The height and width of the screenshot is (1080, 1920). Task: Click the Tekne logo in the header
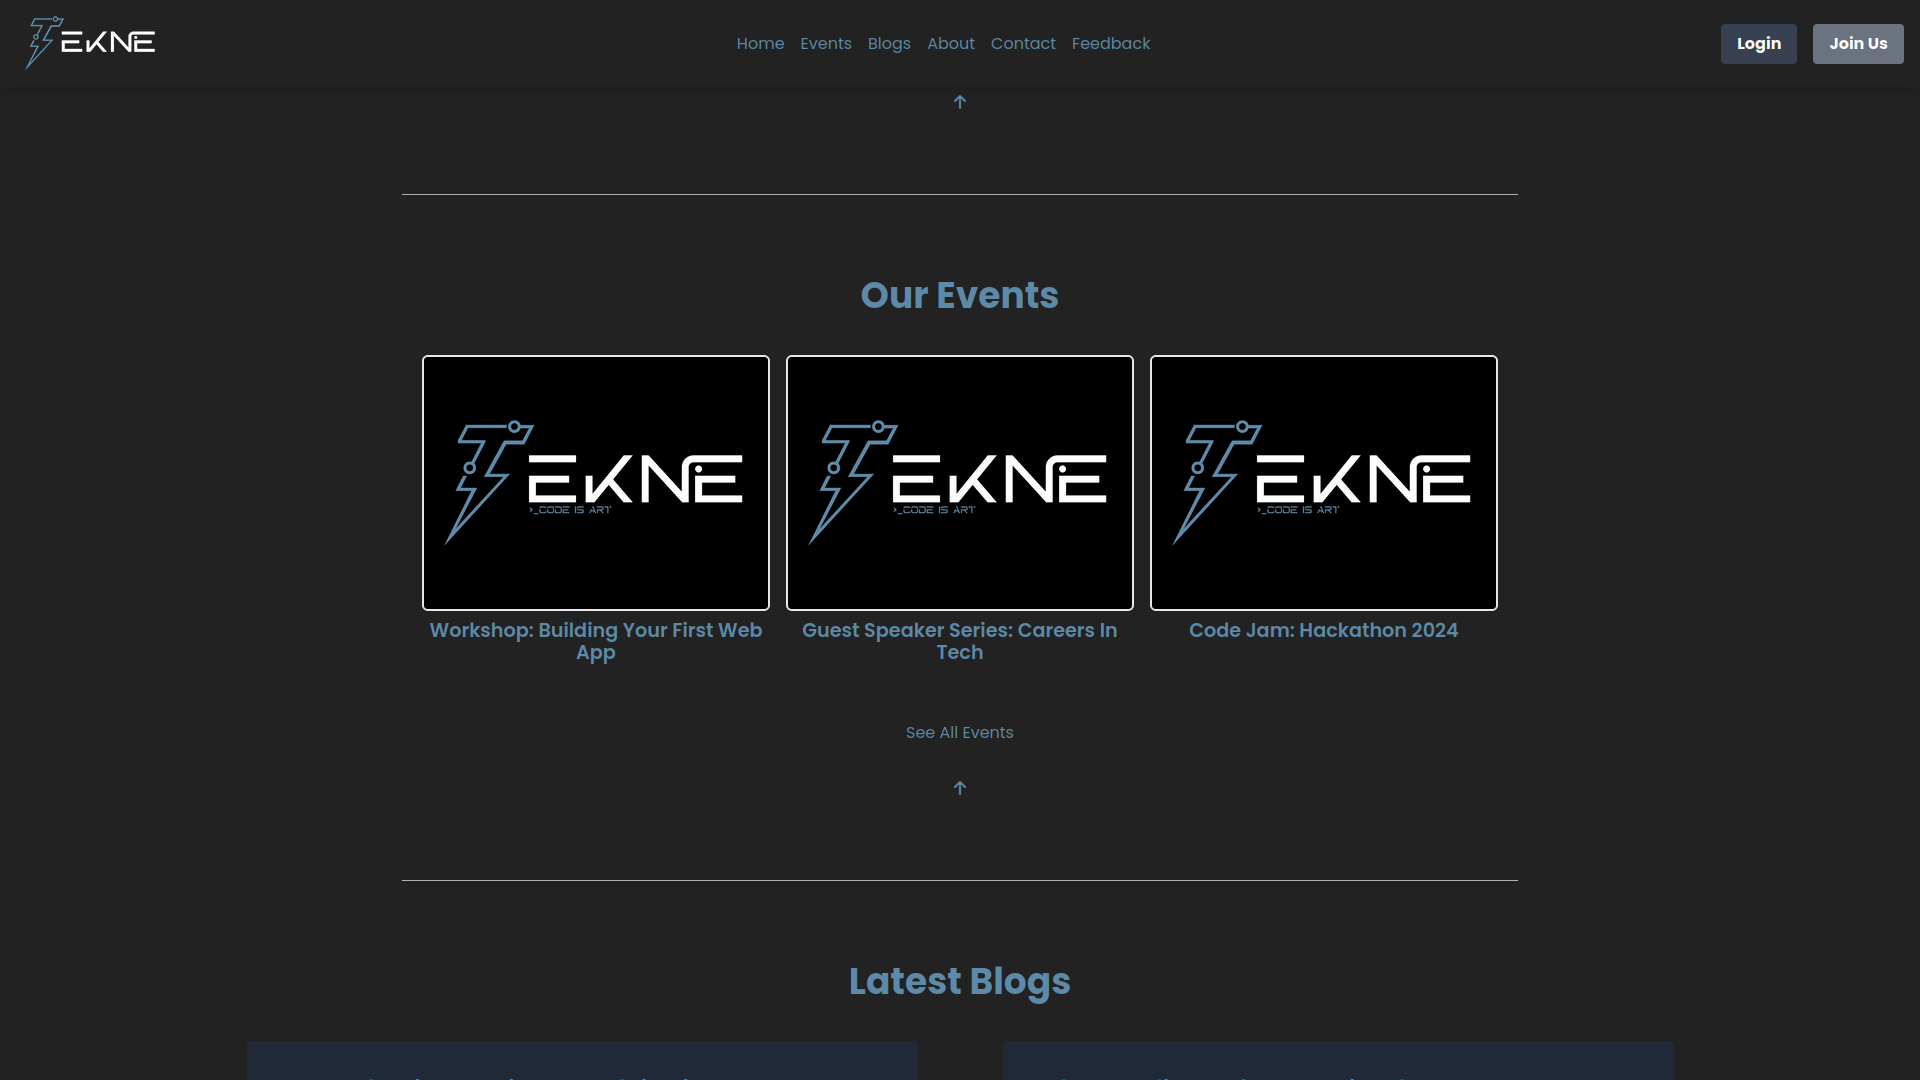click(x=90, y=43)
